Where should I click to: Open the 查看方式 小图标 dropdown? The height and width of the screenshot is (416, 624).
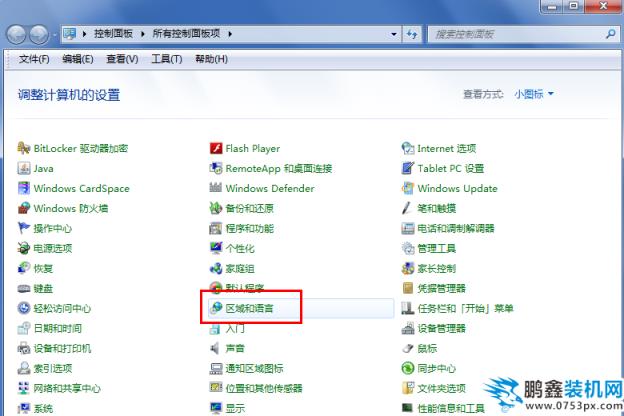(x=534, y=94)
